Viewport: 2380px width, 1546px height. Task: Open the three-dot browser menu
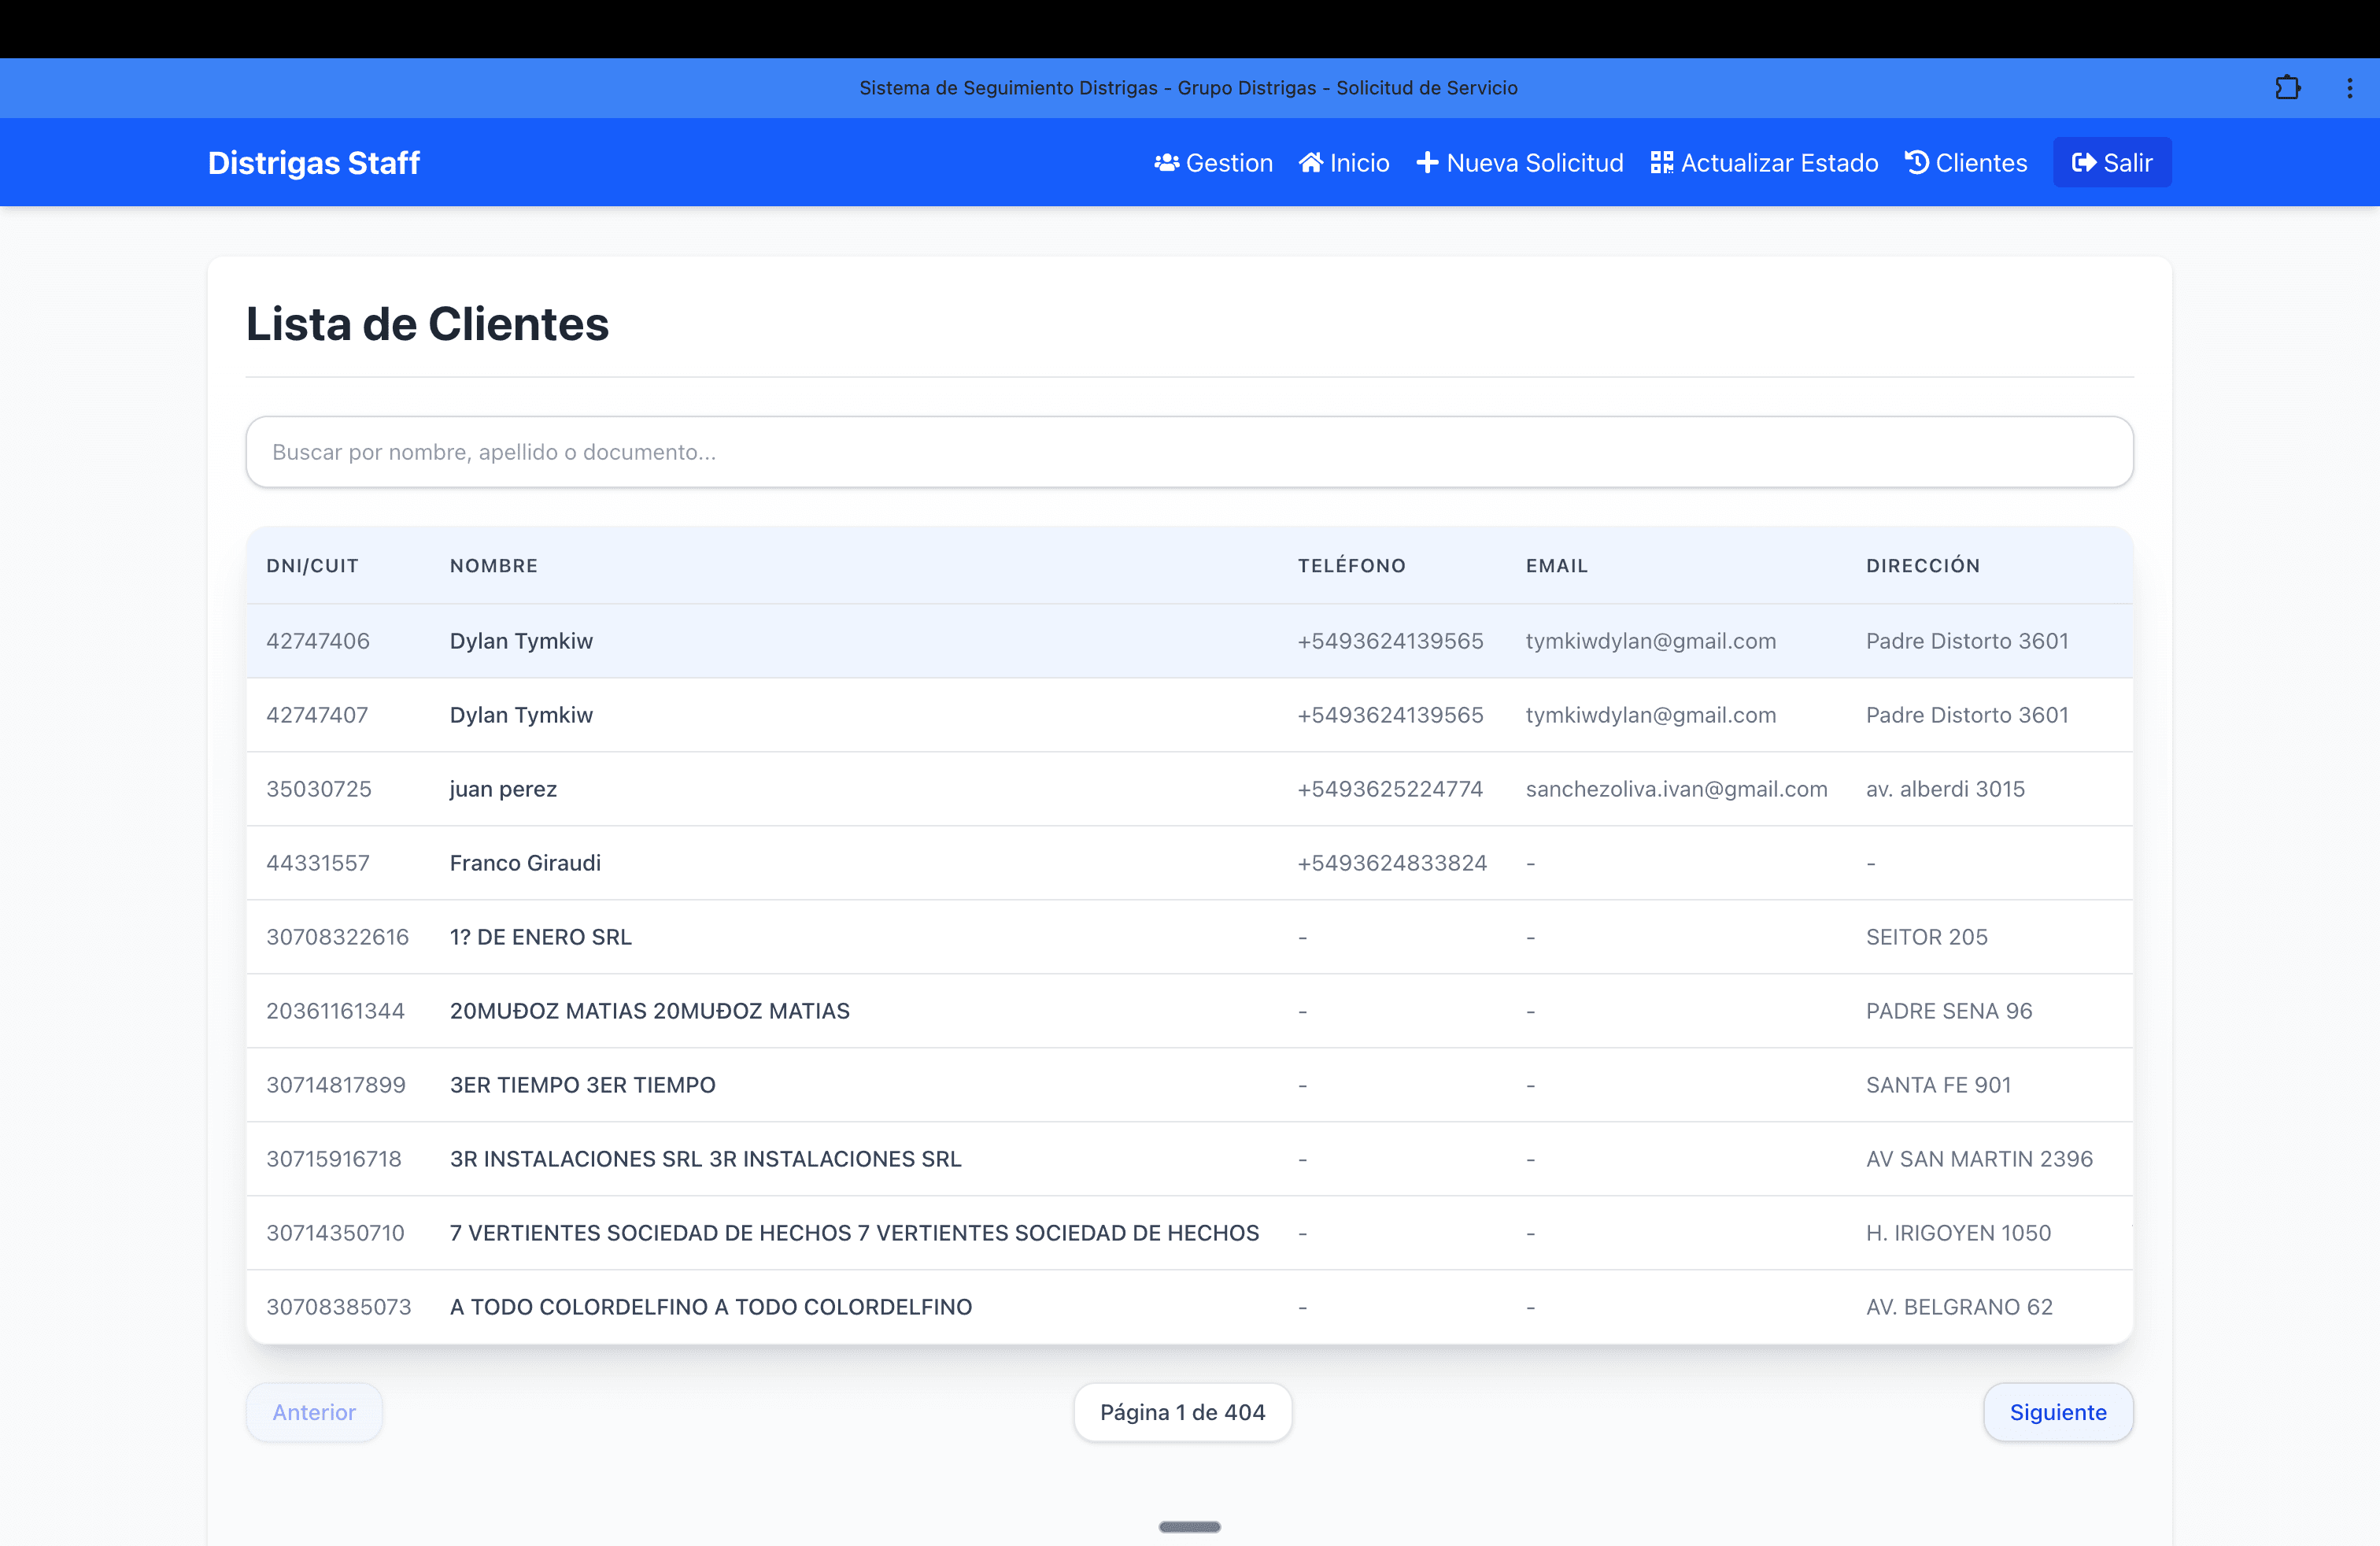(2350, 88)
